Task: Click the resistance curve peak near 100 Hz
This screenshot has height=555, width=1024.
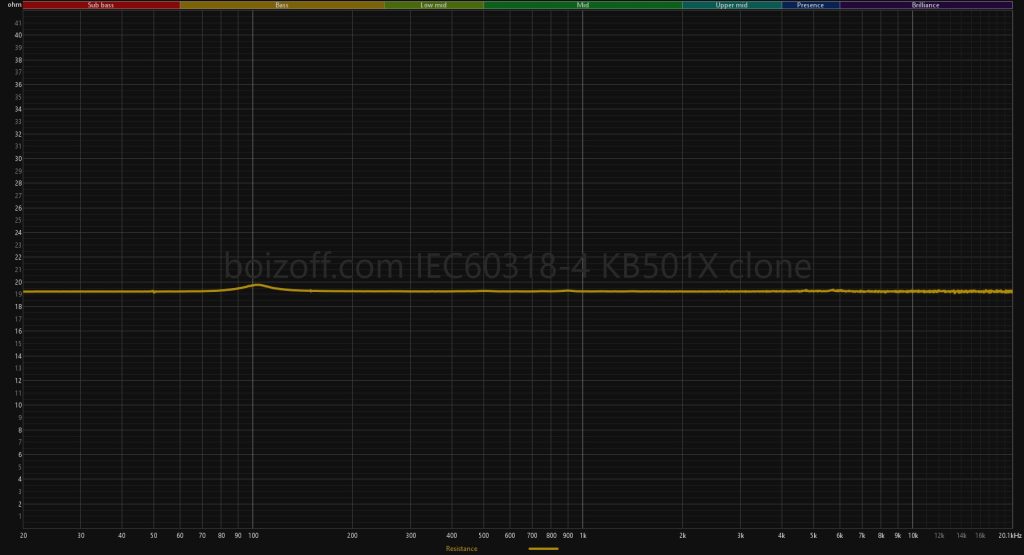Action: pyautogui.click(x=257, y=285)
